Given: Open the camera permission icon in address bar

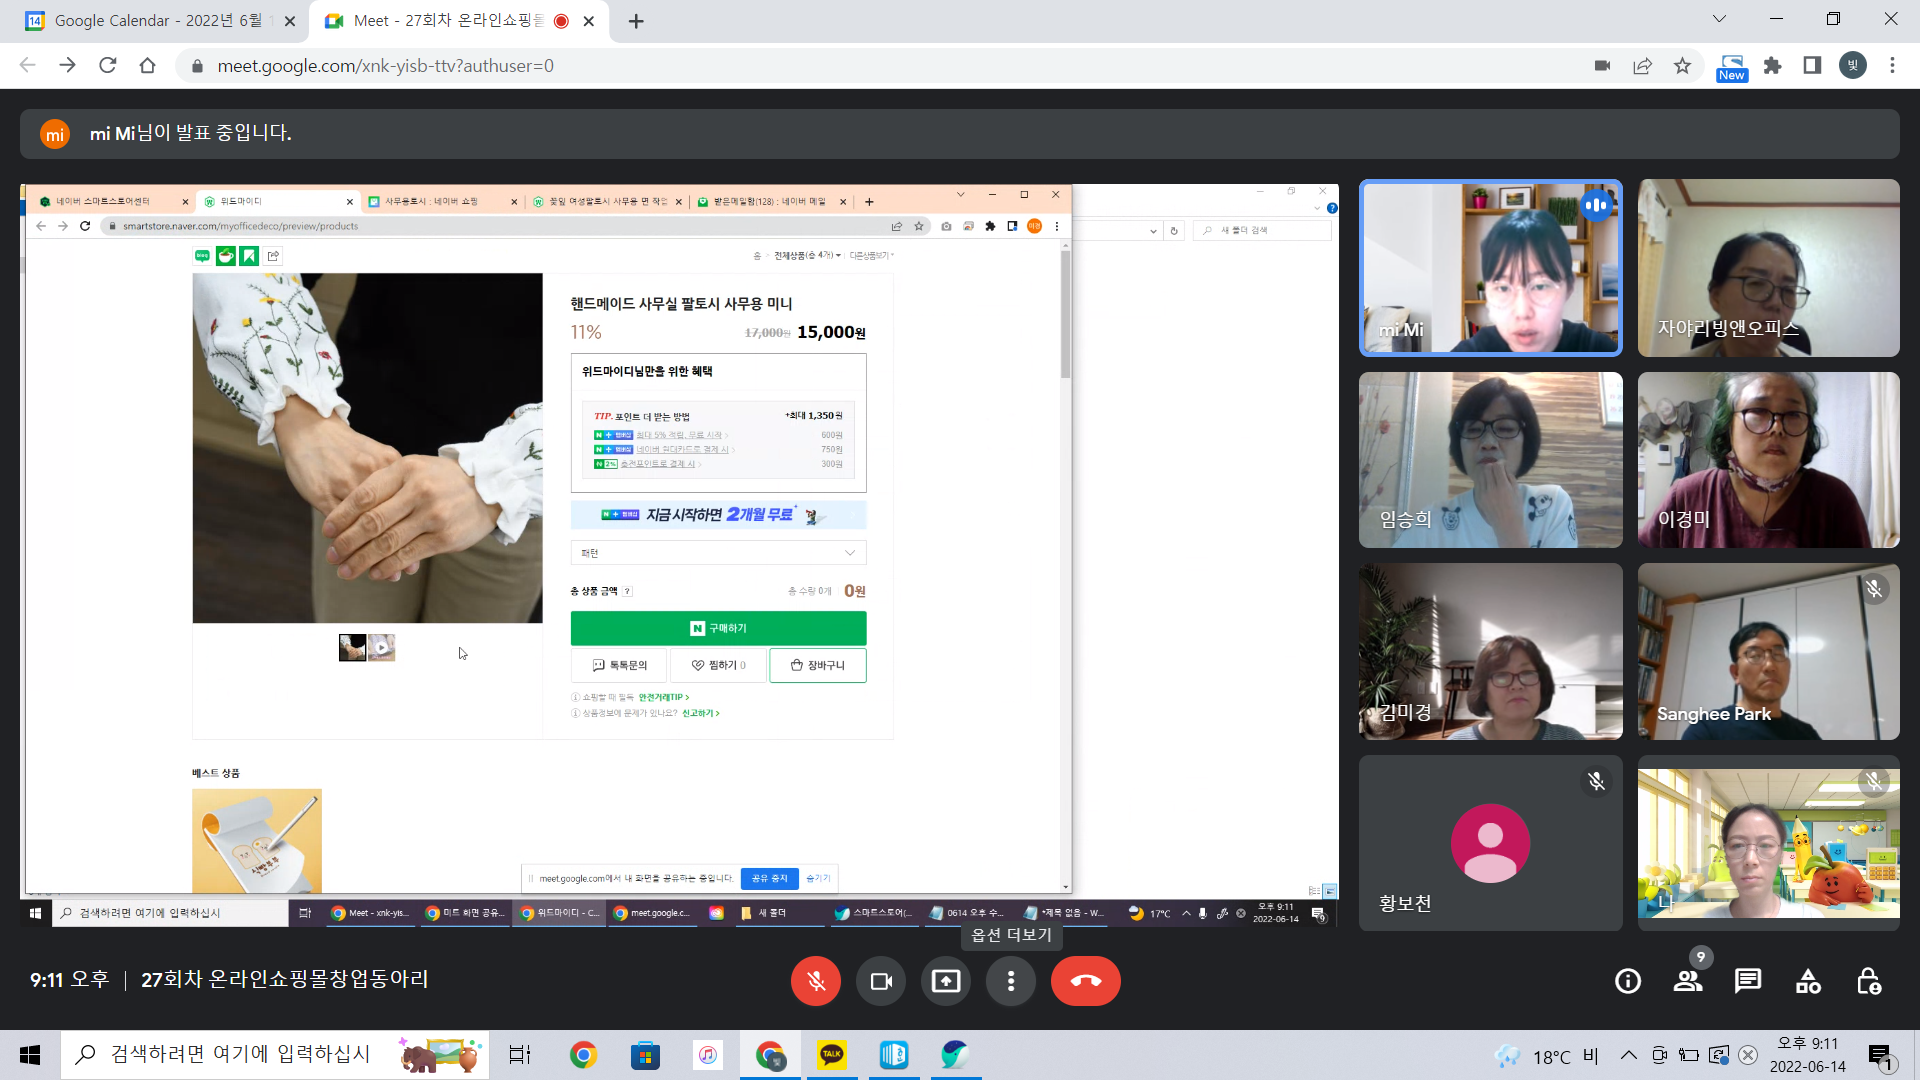Looking at the screenshot, I should (x=1602, y=66).
